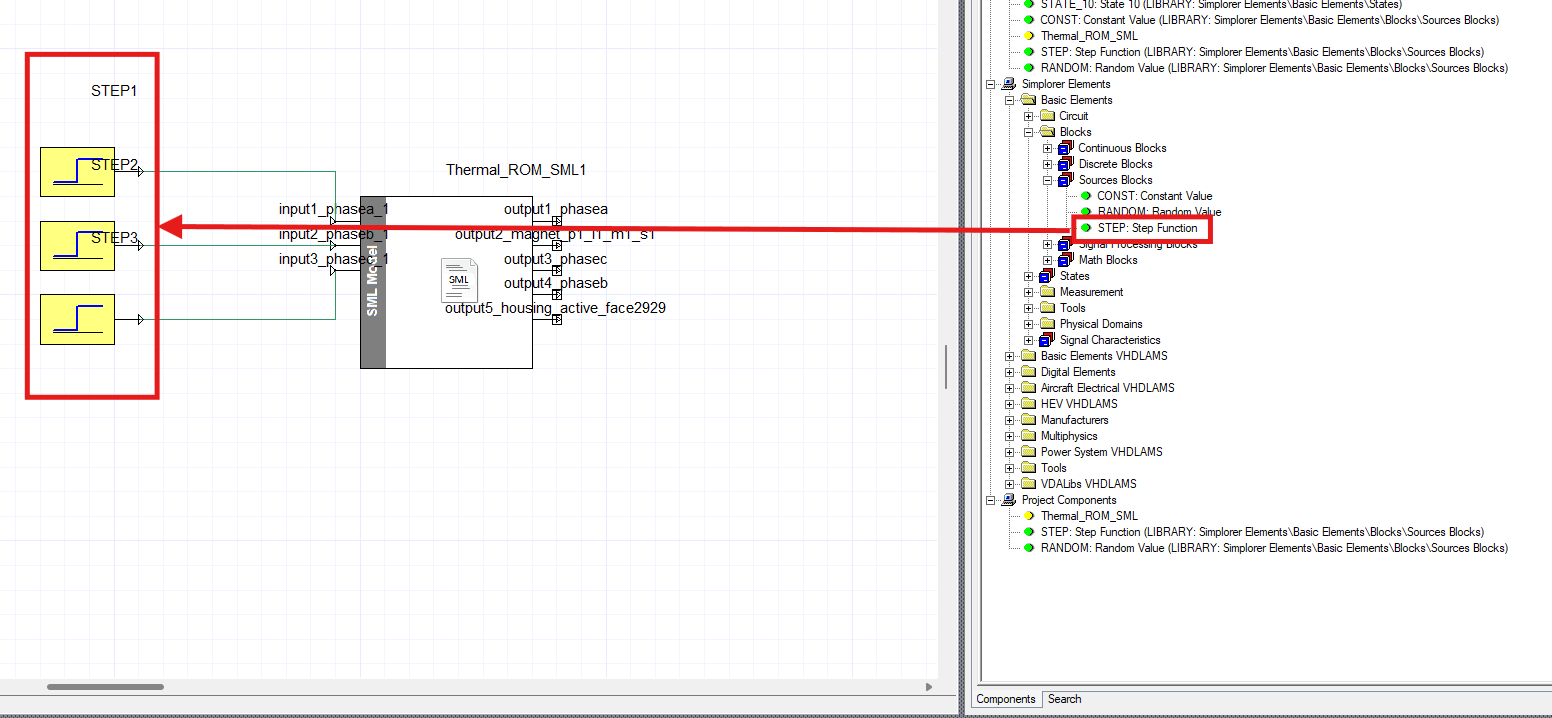Switch to the Search tab
The width and height of the screenshot is (1552, 718).
coord(1064,699)
